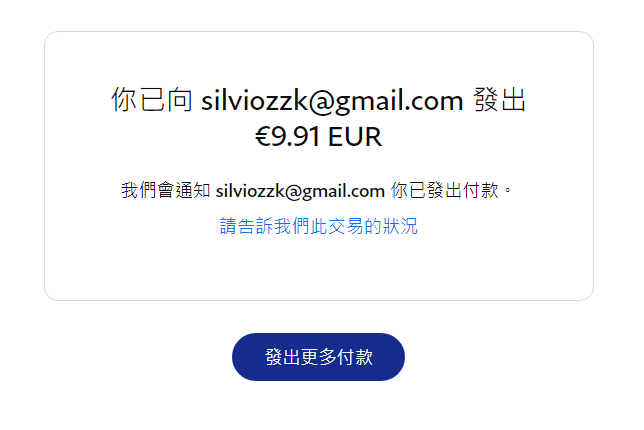This screenshot has height=430, width=644.
Task: Click the 付款 characters inside the blue button
Action: click(x=355, y=357)
